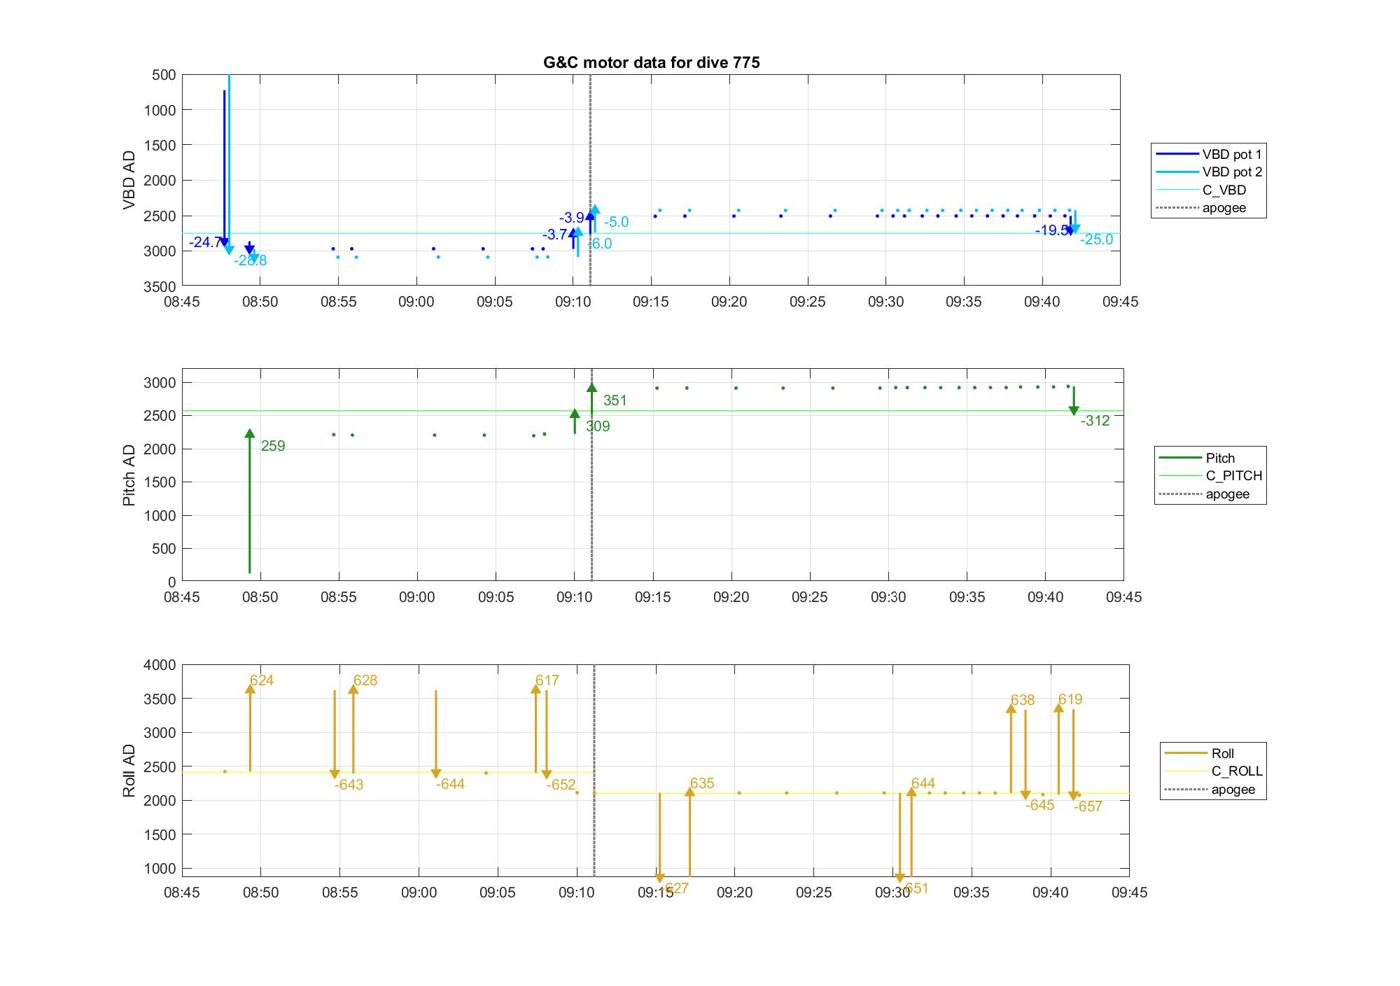This screenshot has width=1400, height=986.
Task: Select the gold Roll legend line sample
Action: point(1185,753)
